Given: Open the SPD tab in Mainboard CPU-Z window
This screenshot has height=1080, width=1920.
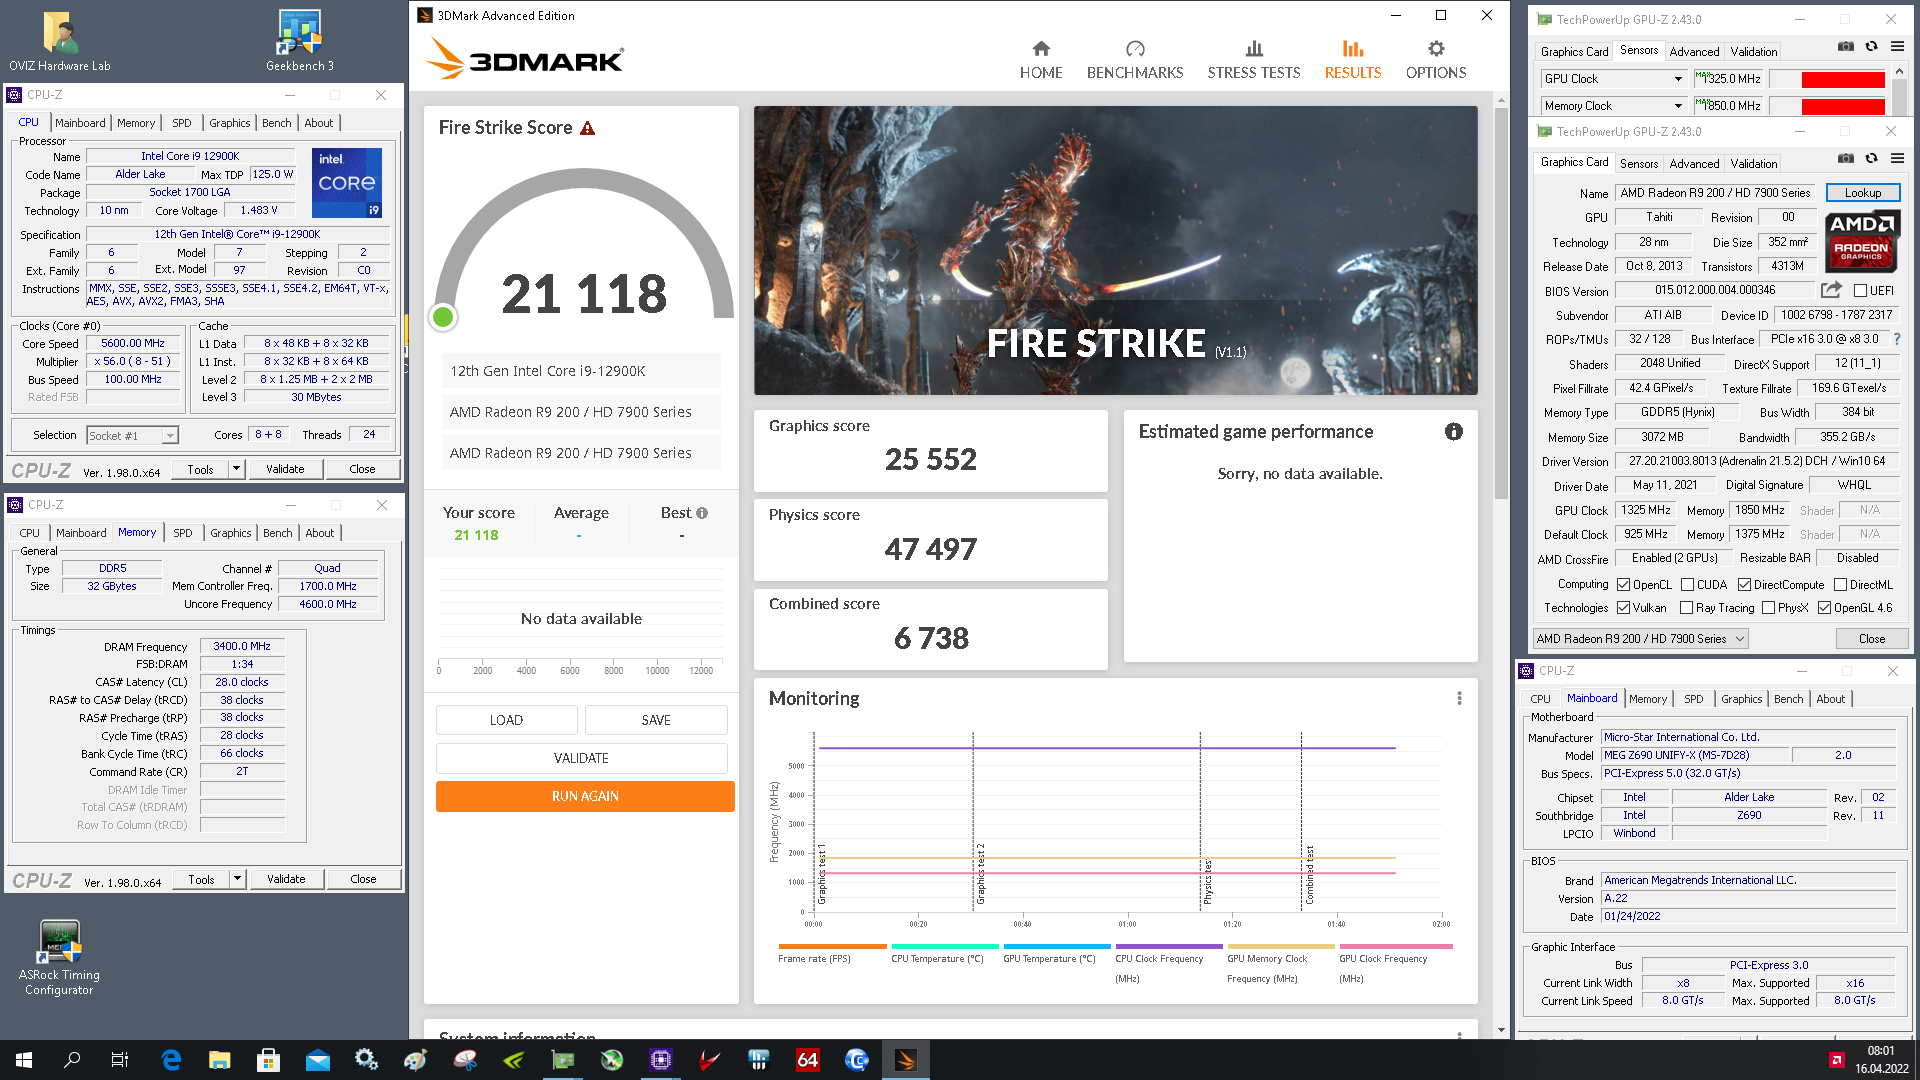Looking at the screenshot, I should click(1693, 699).
